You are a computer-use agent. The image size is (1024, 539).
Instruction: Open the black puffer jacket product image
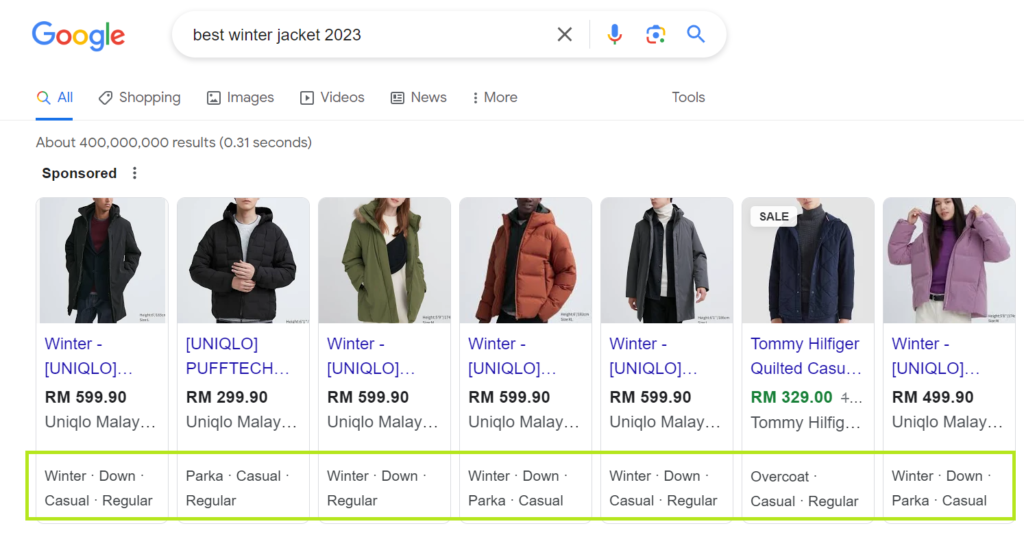244,261
